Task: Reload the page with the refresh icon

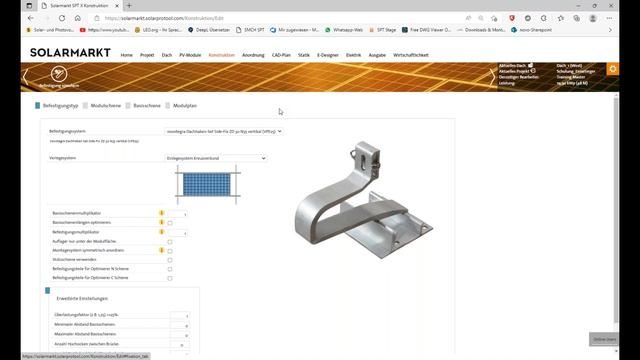Action: pos(62,18)
